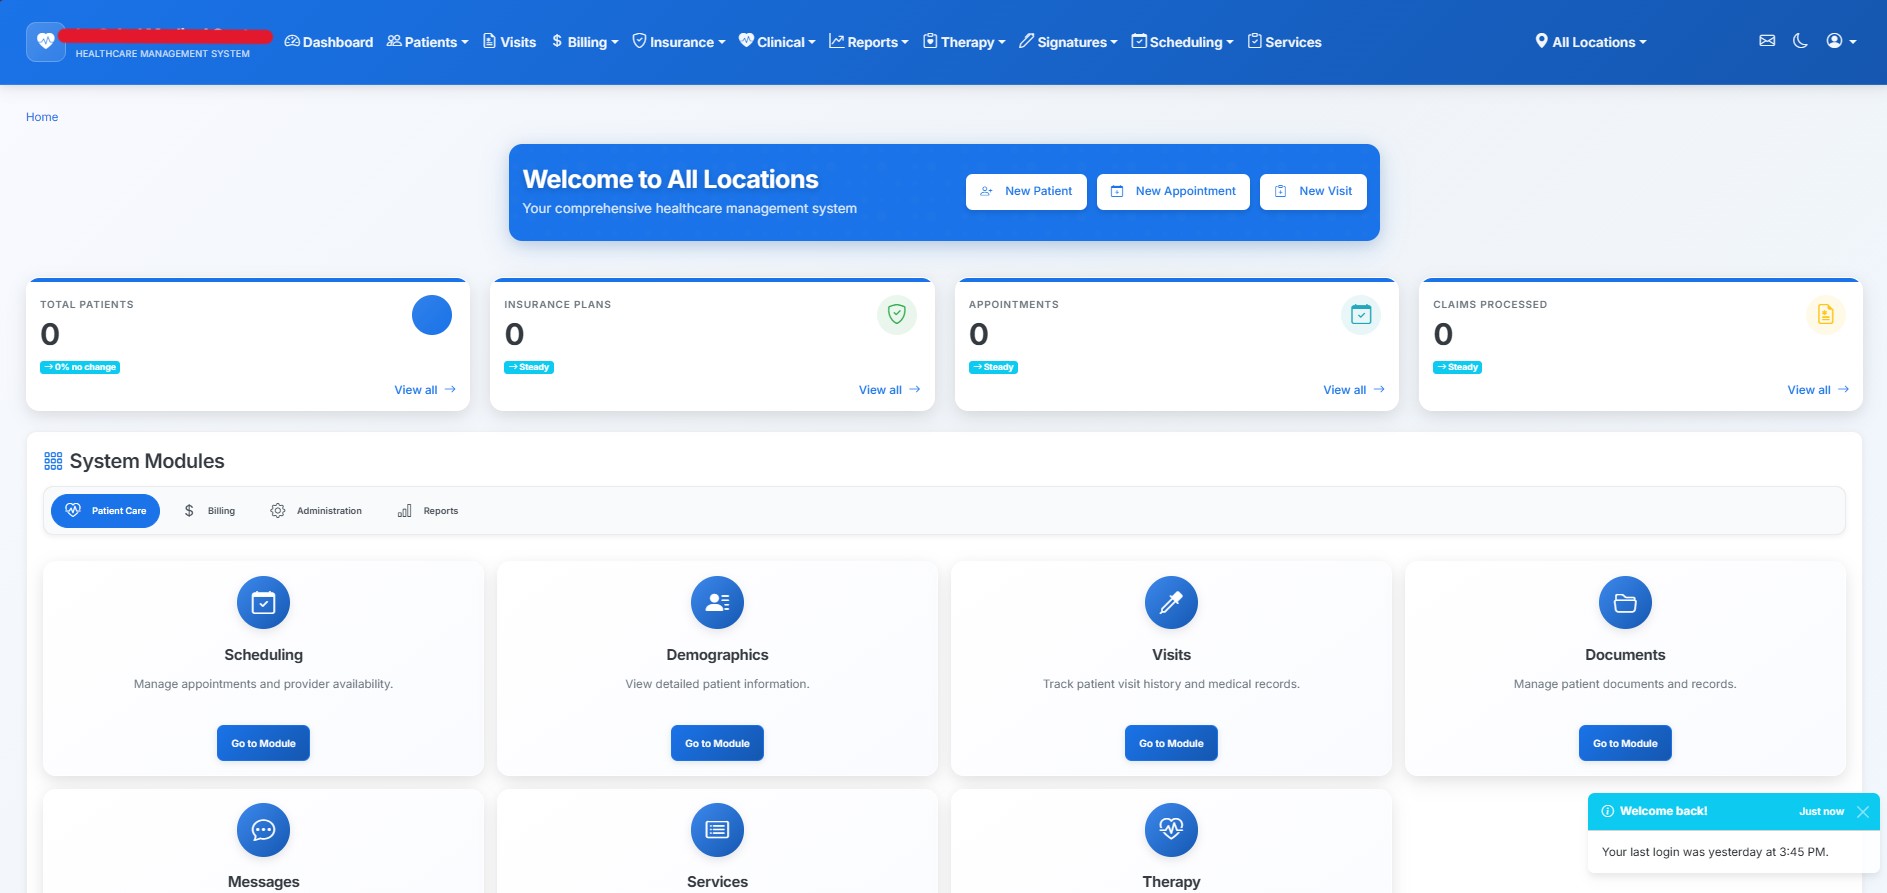
Task: Click the Steady badge under Claims Processed
Action: [x=1458, y=367]
